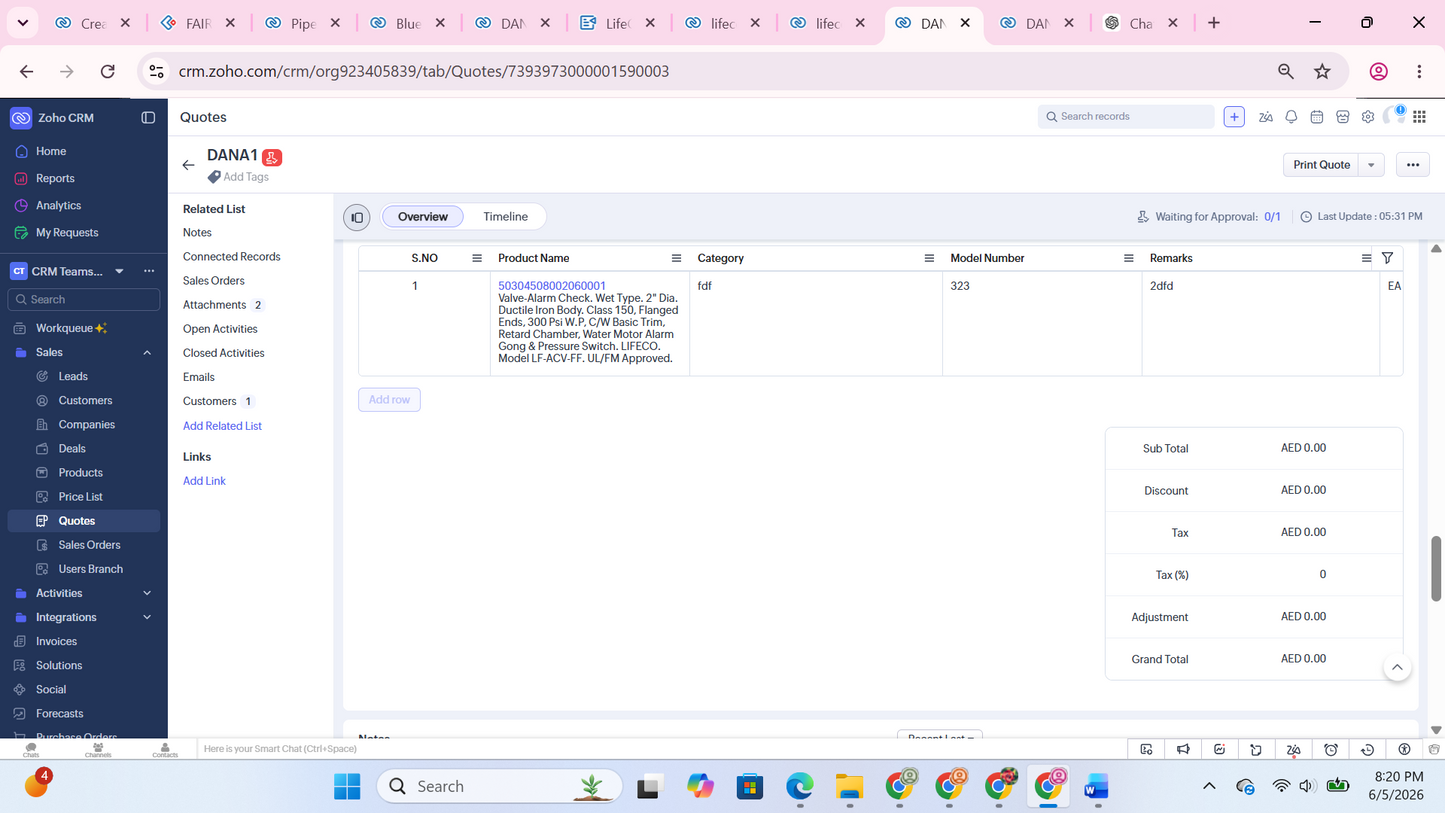Screen dimensions: 1445x813
Task: Open the Zoho apps grid launcher
Action: click(x=1419, y=117)
